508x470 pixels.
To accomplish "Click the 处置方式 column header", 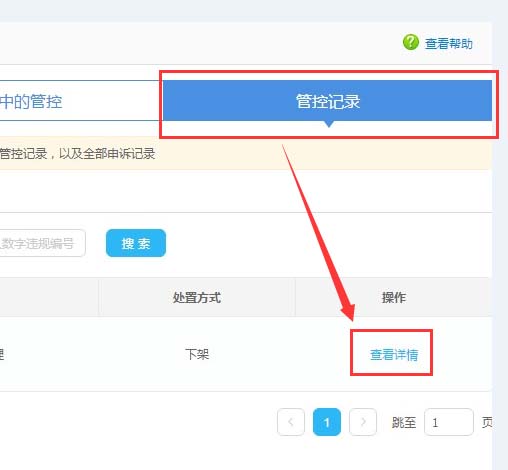I will 197,297.
